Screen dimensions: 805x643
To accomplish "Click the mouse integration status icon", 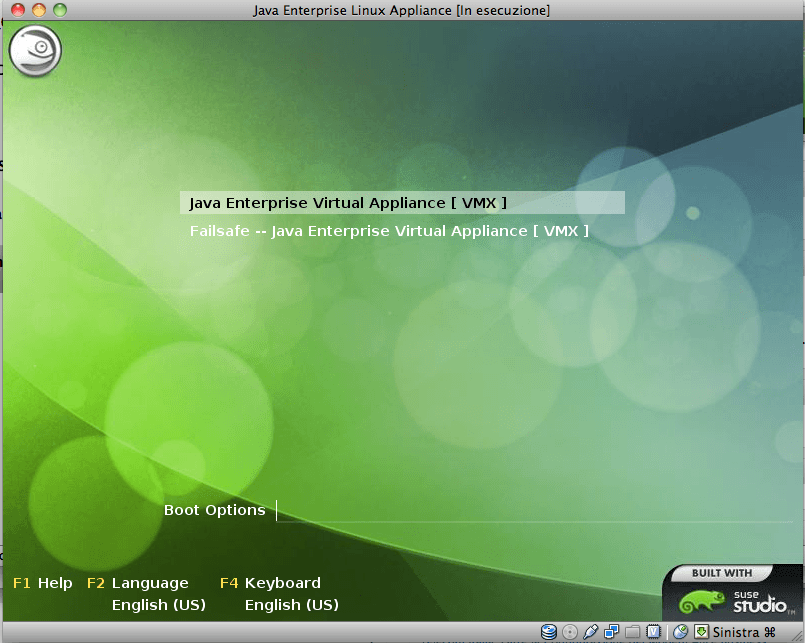I will (681, 632).
